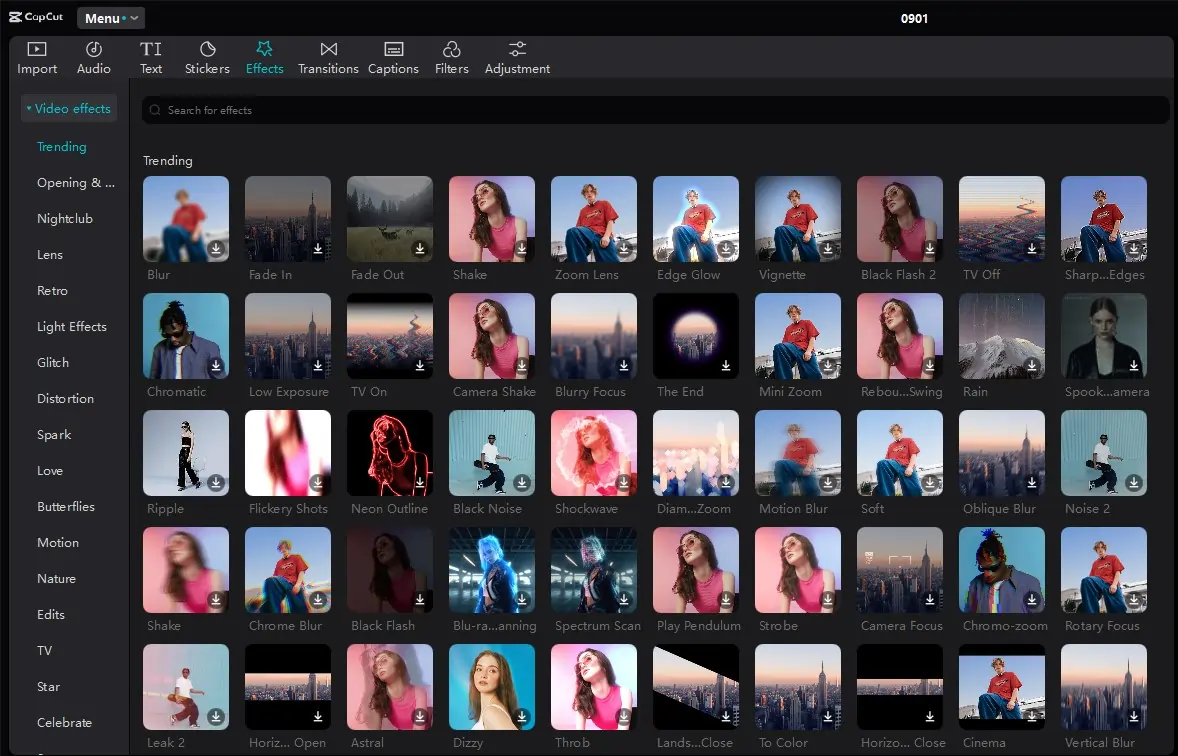Open the Spark category

[54, 435]
